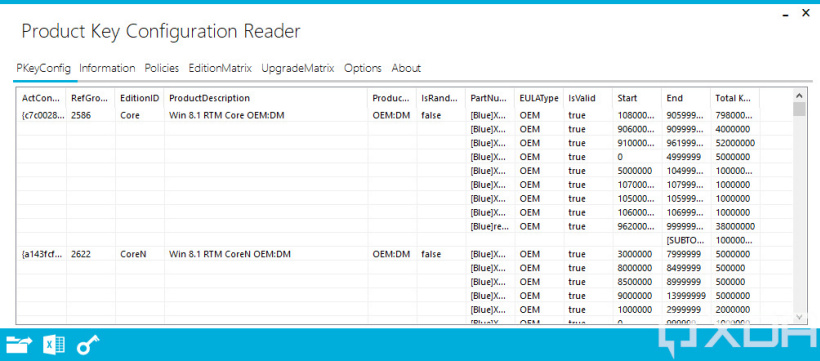Click the EULAType column header
Image resolution: width=820 pixels, height=361 pixels.
tap(539, 98)
